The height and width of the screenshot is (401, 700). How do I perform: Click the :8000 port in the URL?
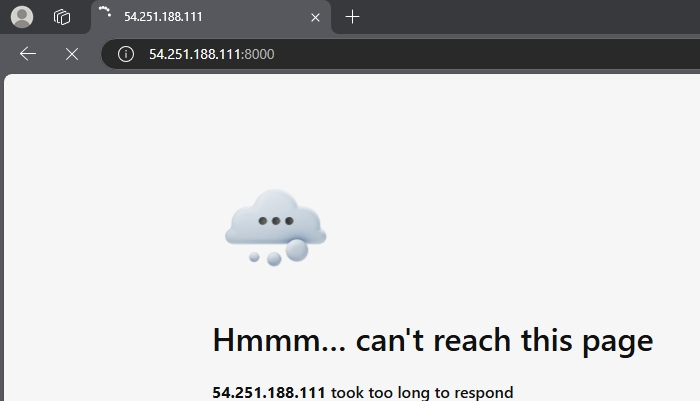pos(258,54)
